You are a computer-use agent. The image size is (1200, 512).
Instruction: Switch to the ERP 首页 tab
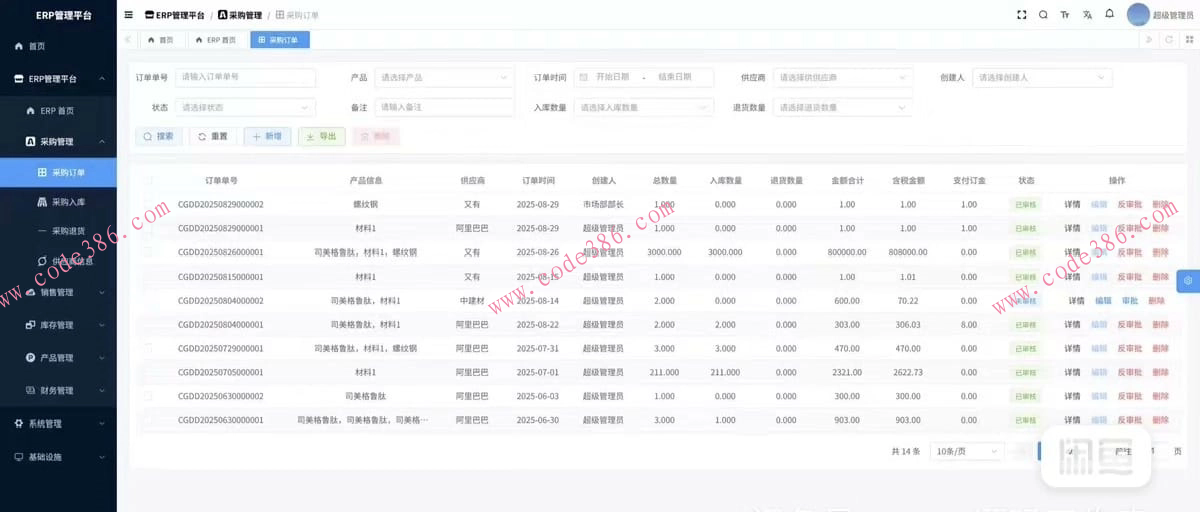[x=216, y=40]
